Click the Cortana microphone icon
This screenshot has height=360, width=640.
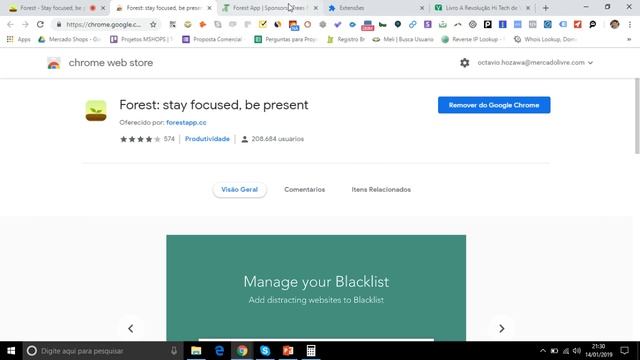pyautogui.click(x=174, y=351)
